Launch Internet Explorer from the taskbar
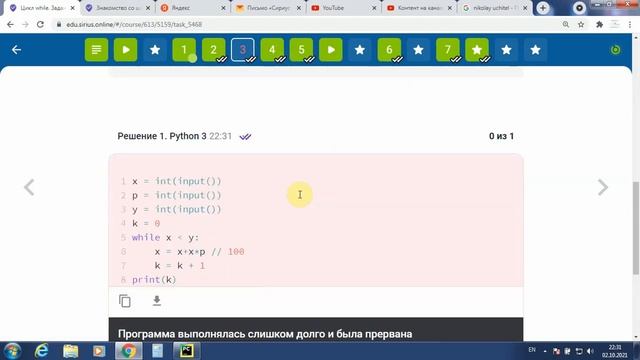The width and height of the screenshot is (640, 360). click(x=41, y=351)
